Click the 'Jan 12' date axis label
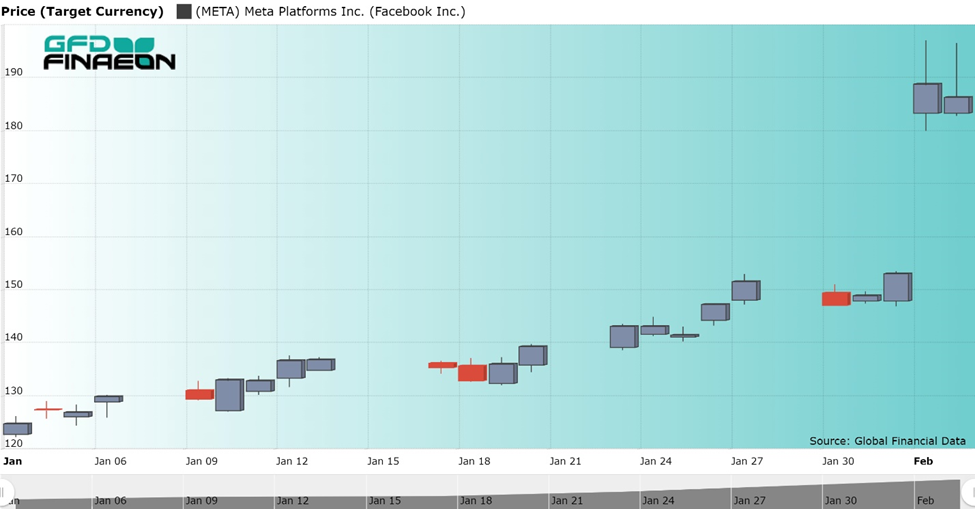 (x=292, y=461)
